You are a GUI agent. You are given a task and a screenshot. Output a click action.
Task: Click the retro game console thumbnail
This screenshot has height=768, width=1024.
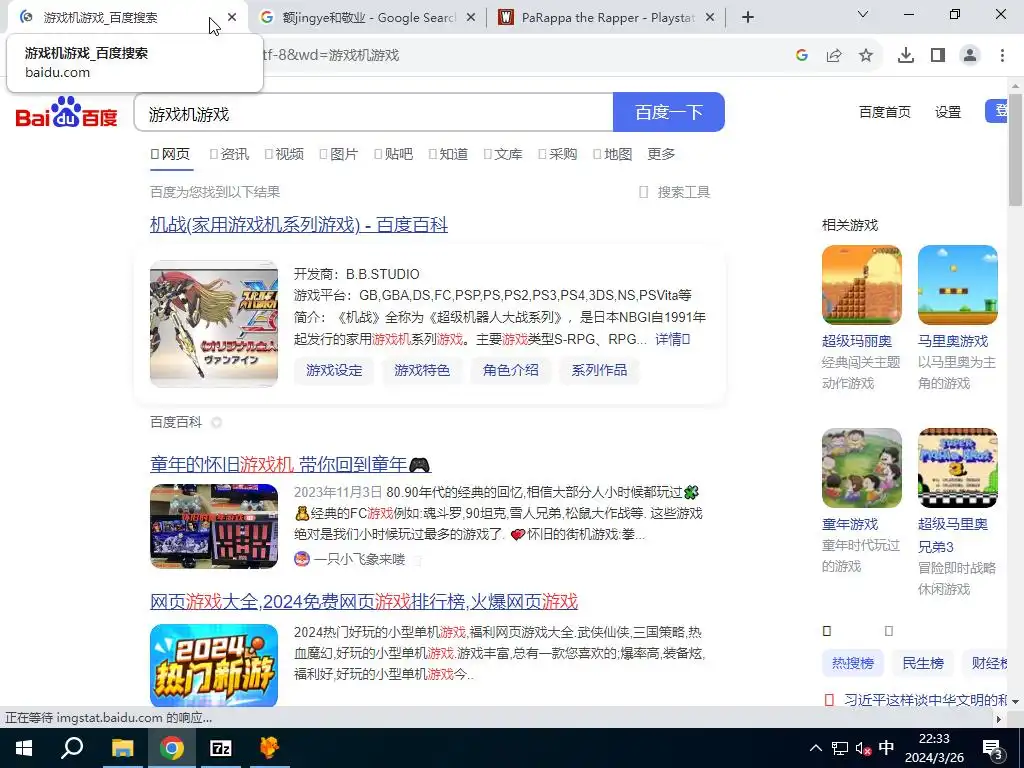tap(214, 526)
